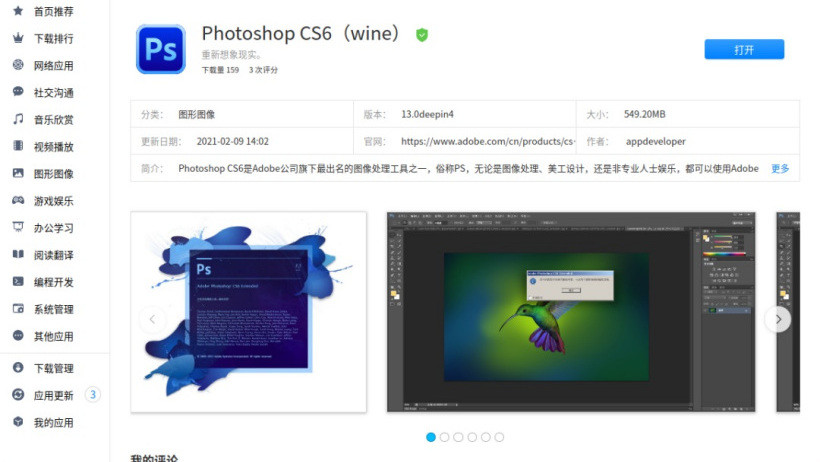
Task: Click the terminal icon beside 编程开发
Action: point(18,281)
